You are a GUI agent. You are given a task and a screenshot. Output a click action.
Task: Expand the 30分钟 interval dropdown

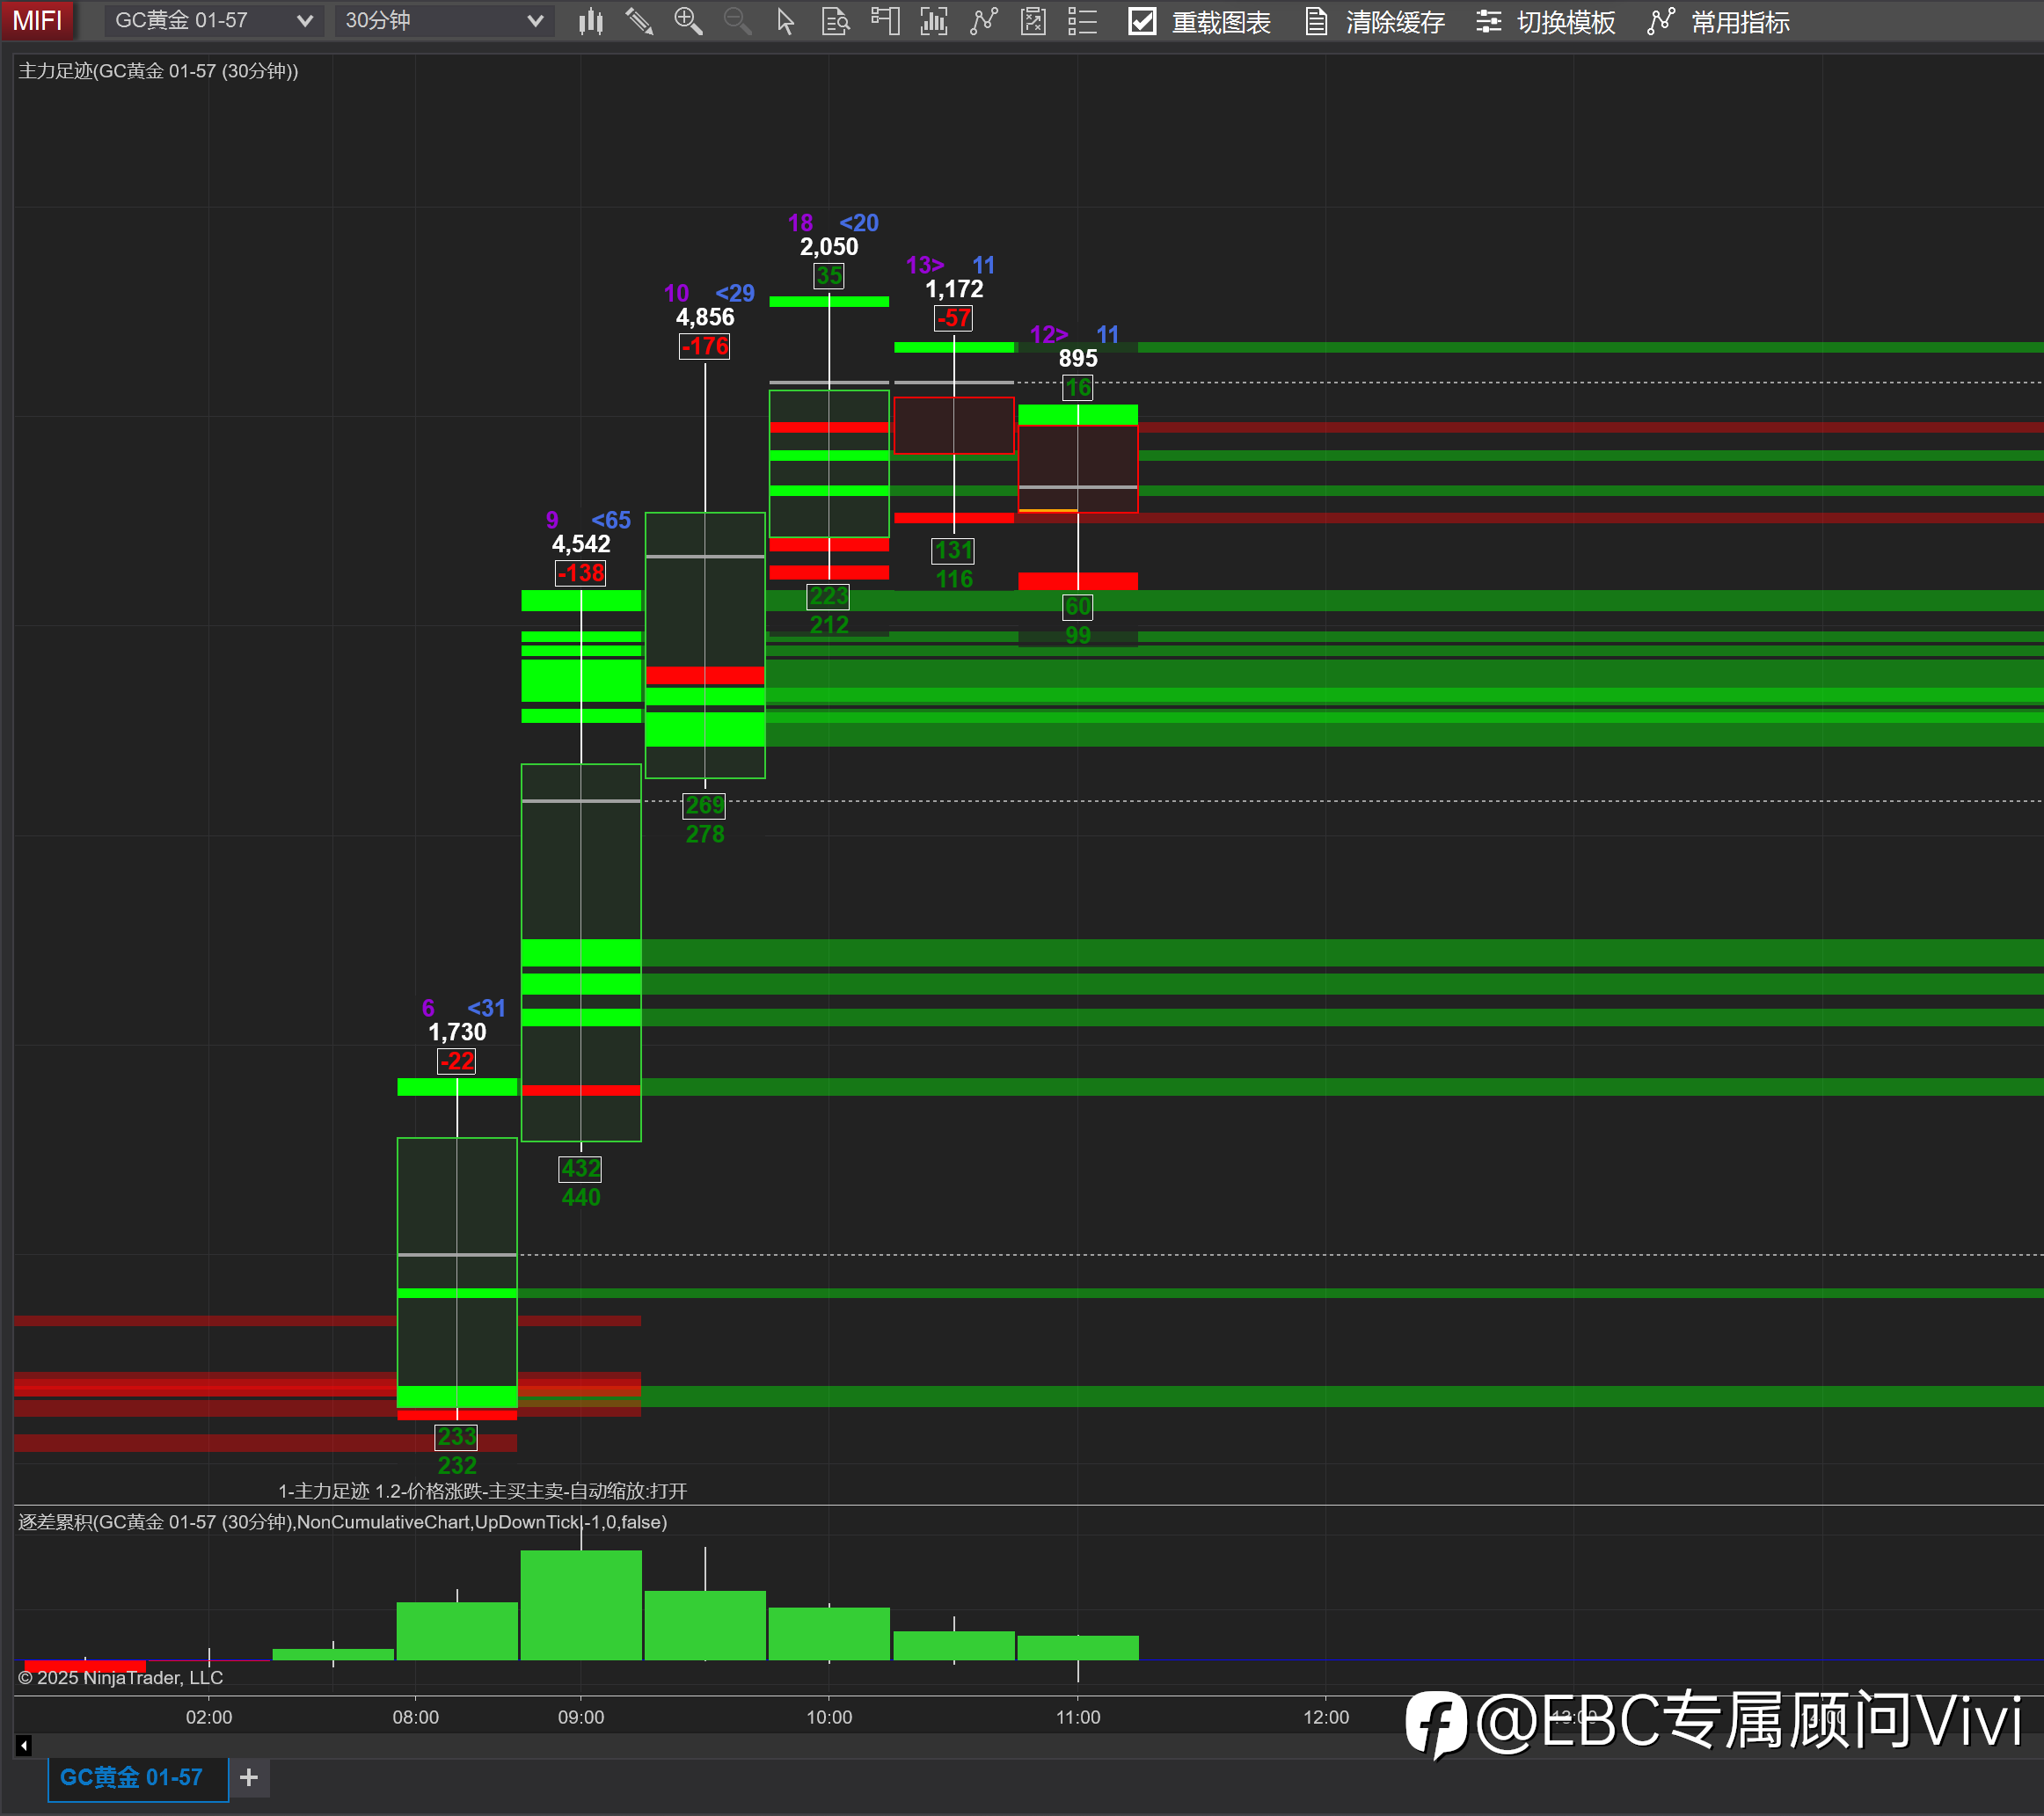[443, 21]
